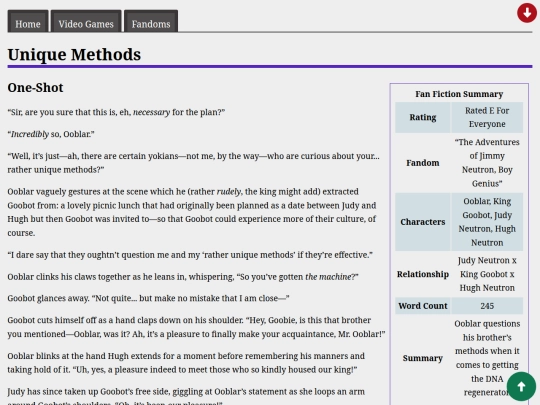The height and width of the screenshot is (405, 540).
Task: Select the 'Rated E For Everyone' value
Action: tap(487, 117)
